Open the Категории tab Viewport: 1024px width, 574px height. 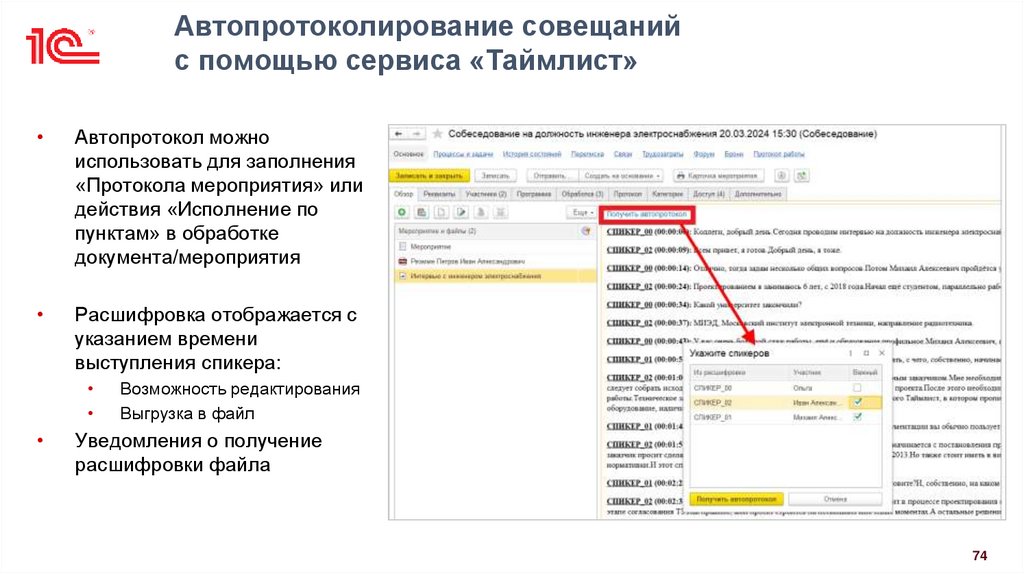667,194
